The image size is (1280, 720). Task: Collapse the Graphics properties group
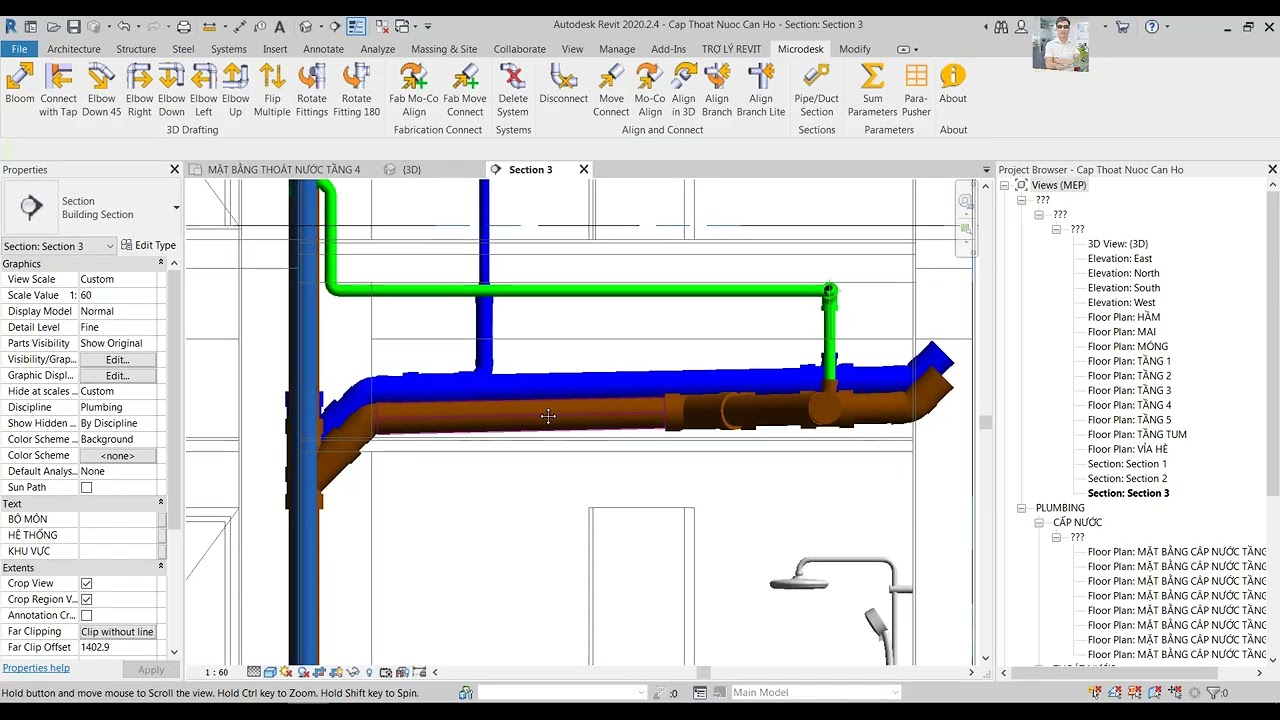(160, 263)
